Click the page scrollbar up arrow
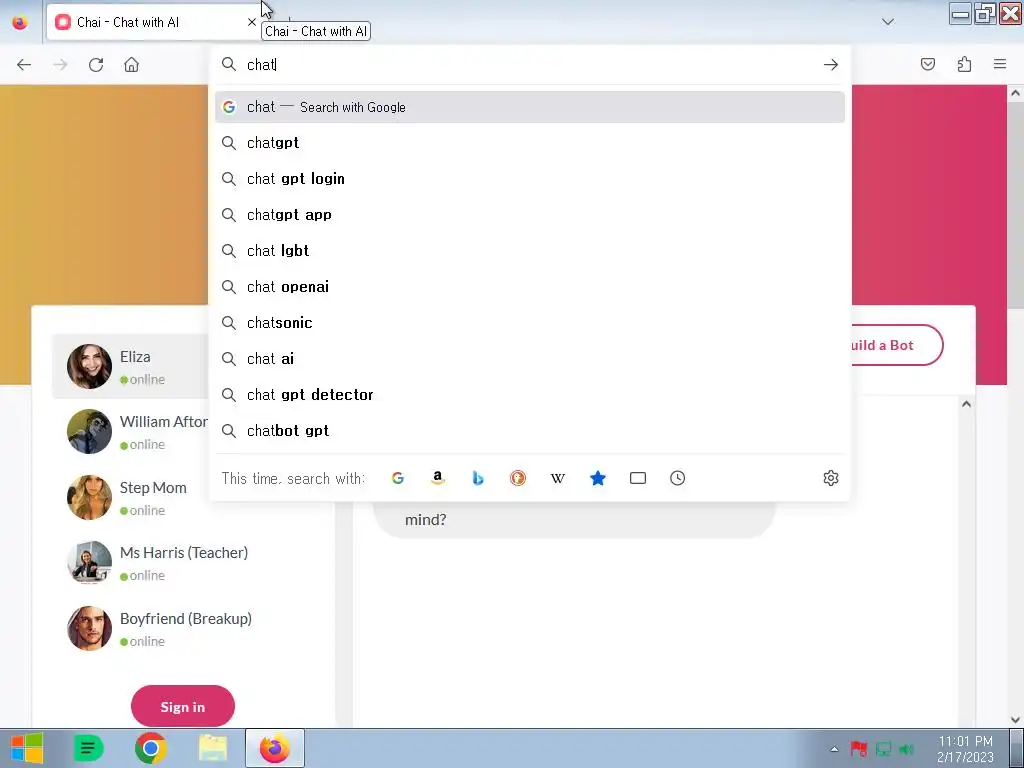 tap(1015, 93)
